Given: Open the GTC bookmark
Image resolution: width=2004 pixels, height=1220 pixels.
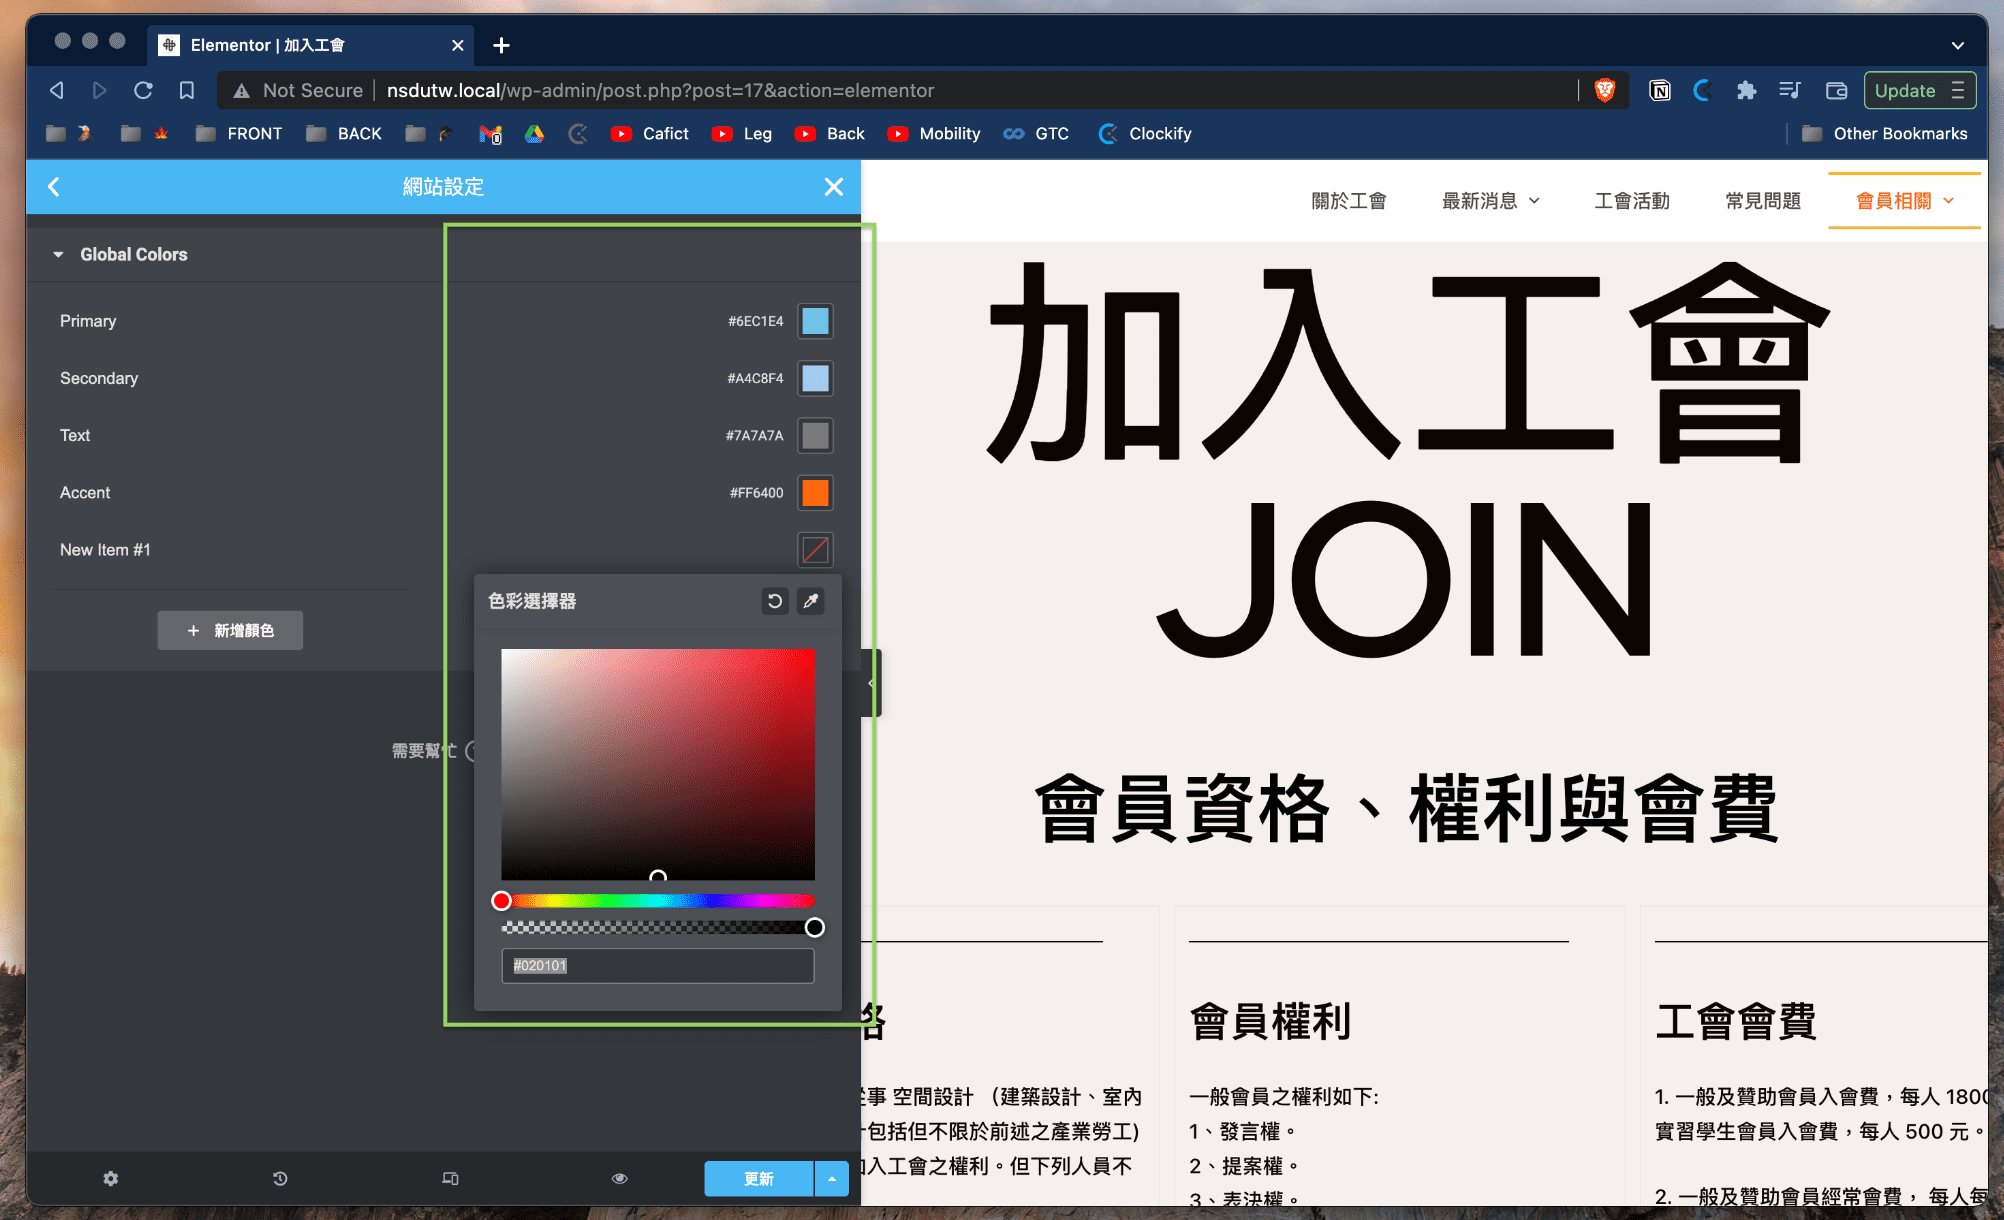Looking at the screenshot, I should click(x=1036, y=133).
